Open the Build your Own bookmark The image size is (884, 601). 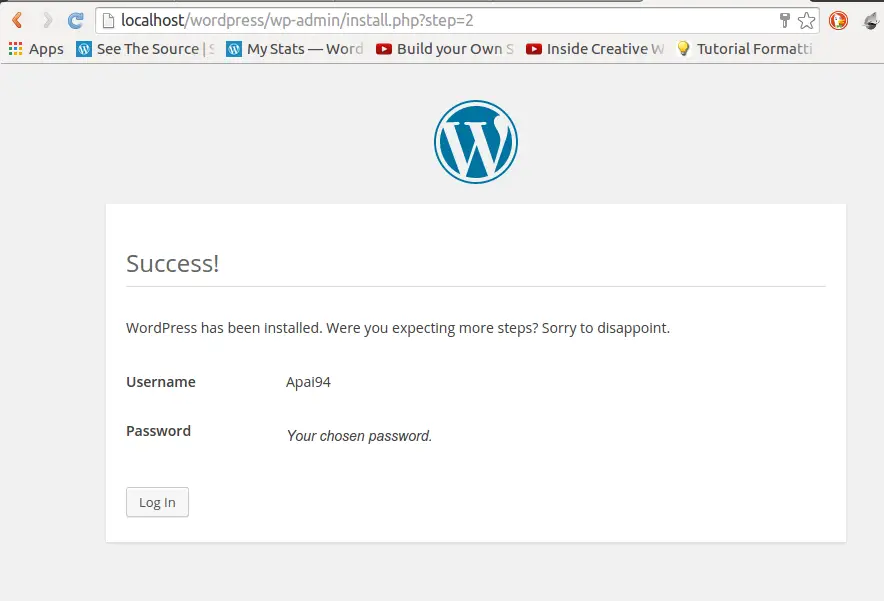point(445,49)
